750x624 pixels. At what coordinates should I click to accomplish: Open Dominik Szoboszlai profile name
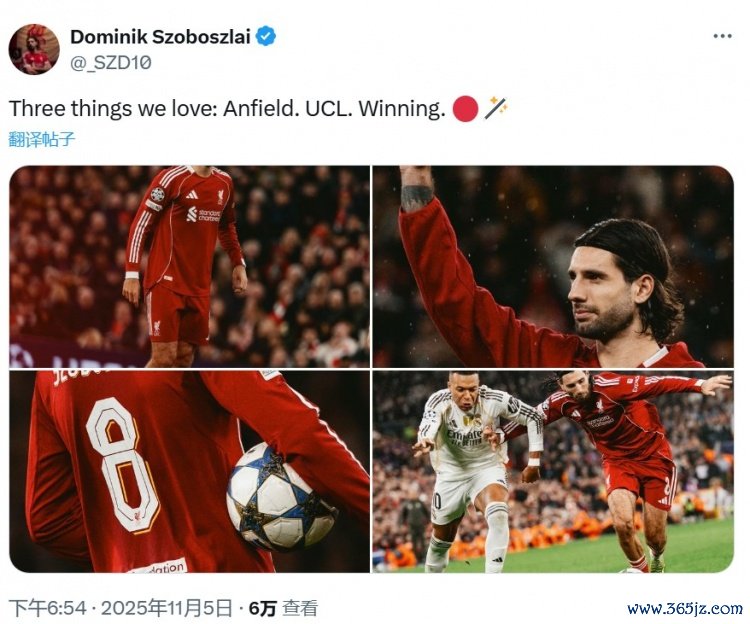[161, 37]
